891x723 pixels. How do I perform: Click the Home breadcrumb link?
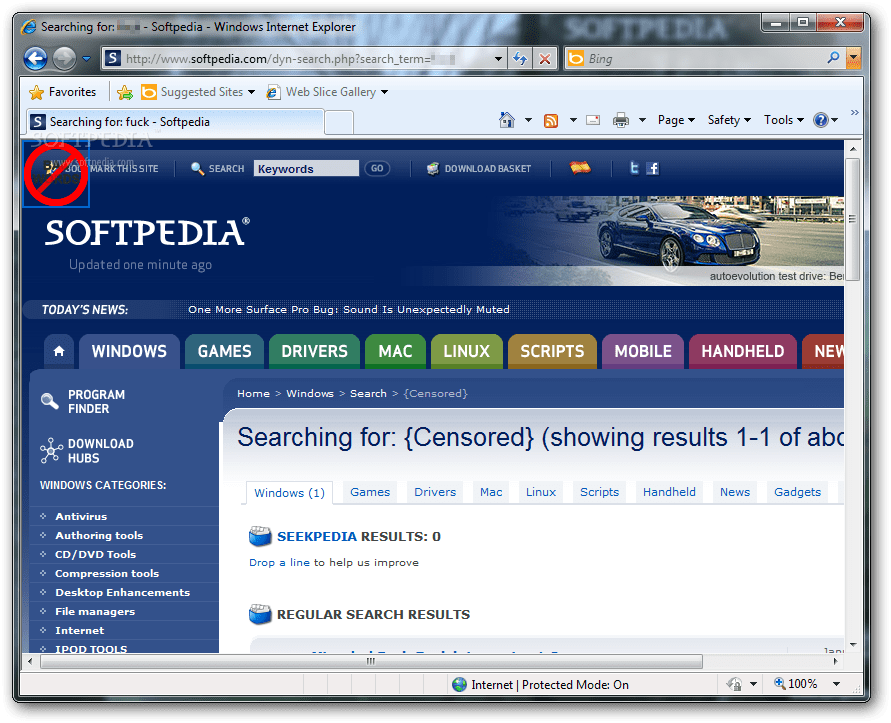pyautogui.click(x=253, y=393)
